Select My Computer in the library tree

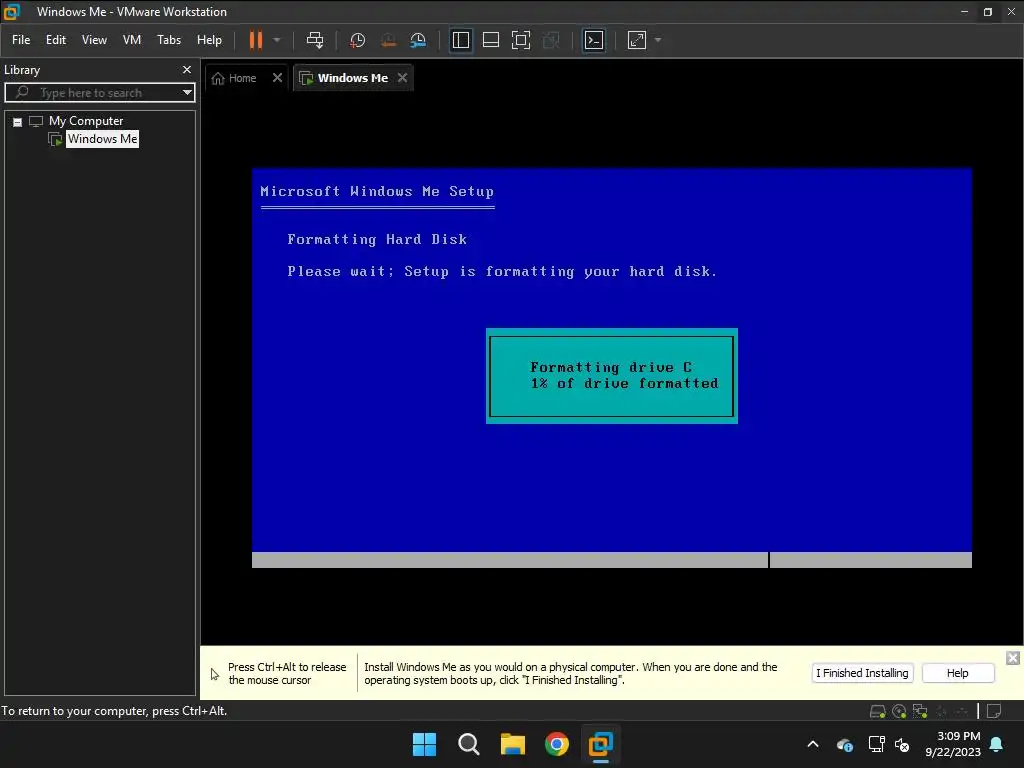click(x=86, y=121)
